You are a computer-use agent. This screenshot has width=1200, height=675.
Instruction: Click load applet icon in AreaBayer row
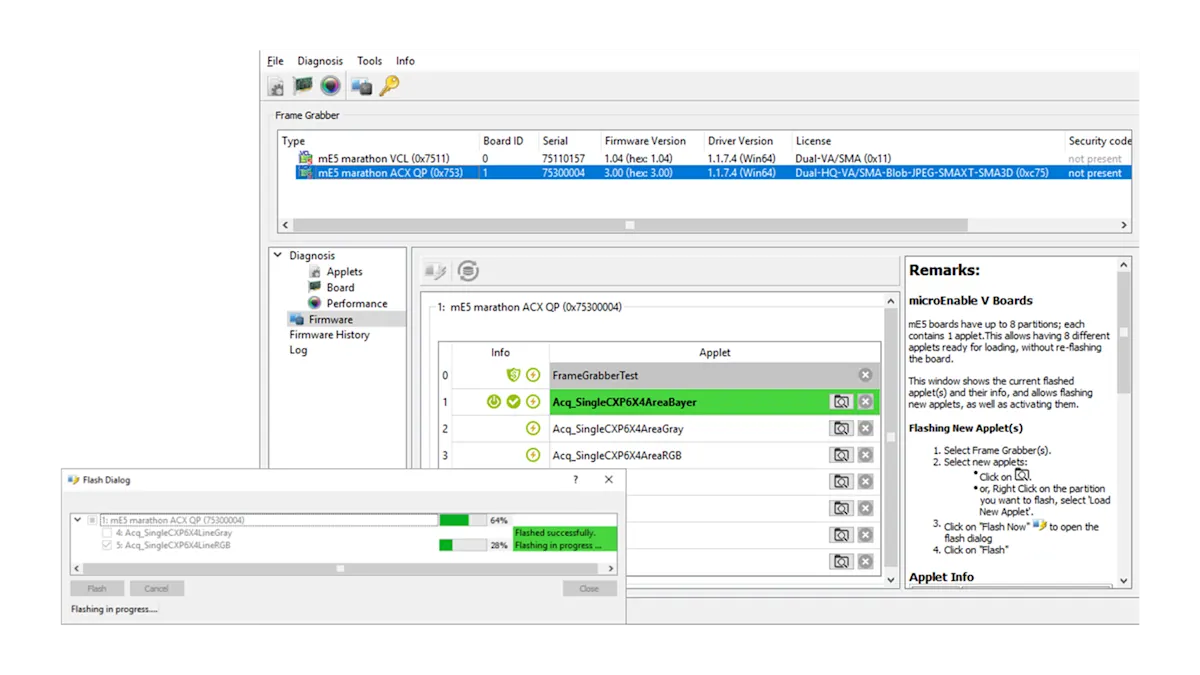pos(842,402)
